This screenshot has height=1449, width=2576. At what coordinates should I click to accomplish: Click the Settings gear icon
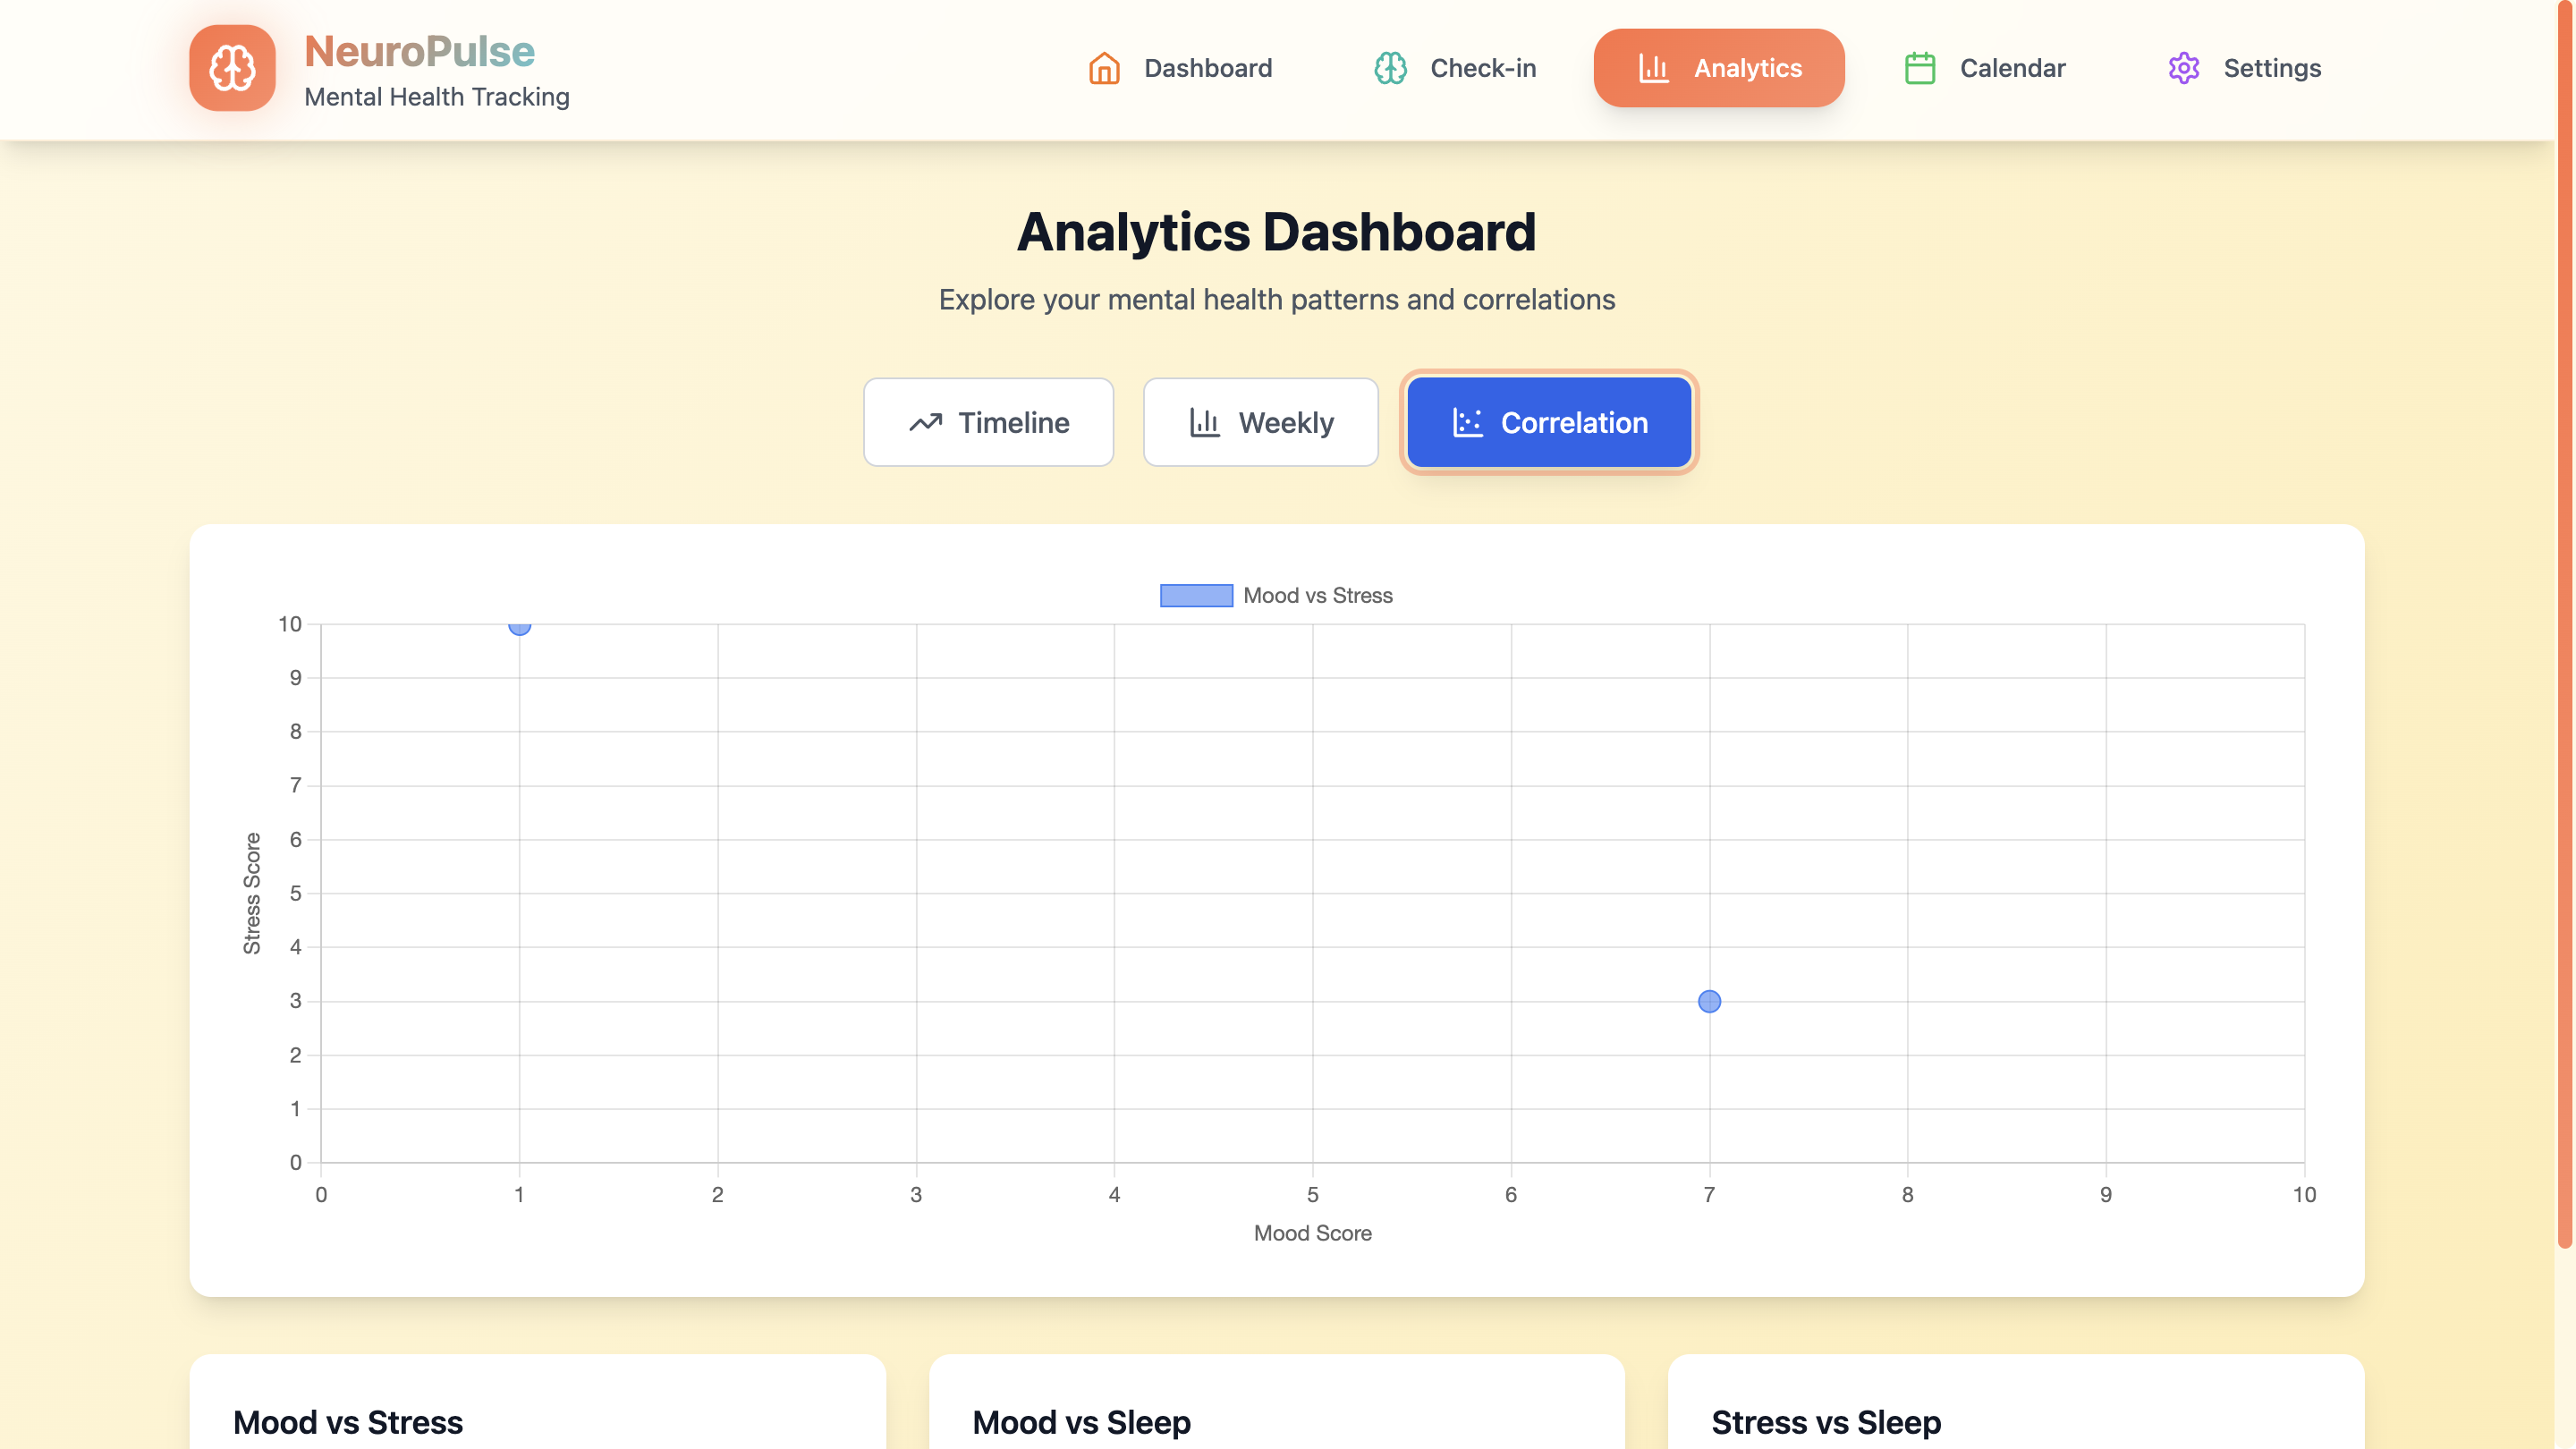(x=2184, y=68)
